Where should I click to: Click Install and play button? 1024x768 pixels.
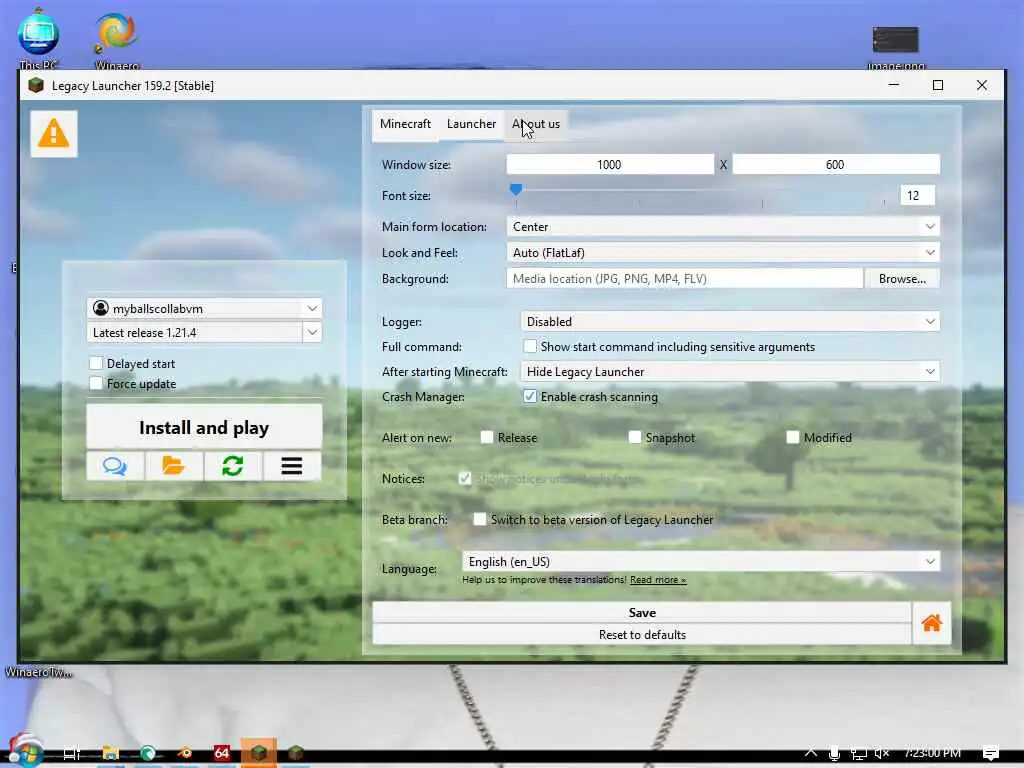(x=204, y=428)
